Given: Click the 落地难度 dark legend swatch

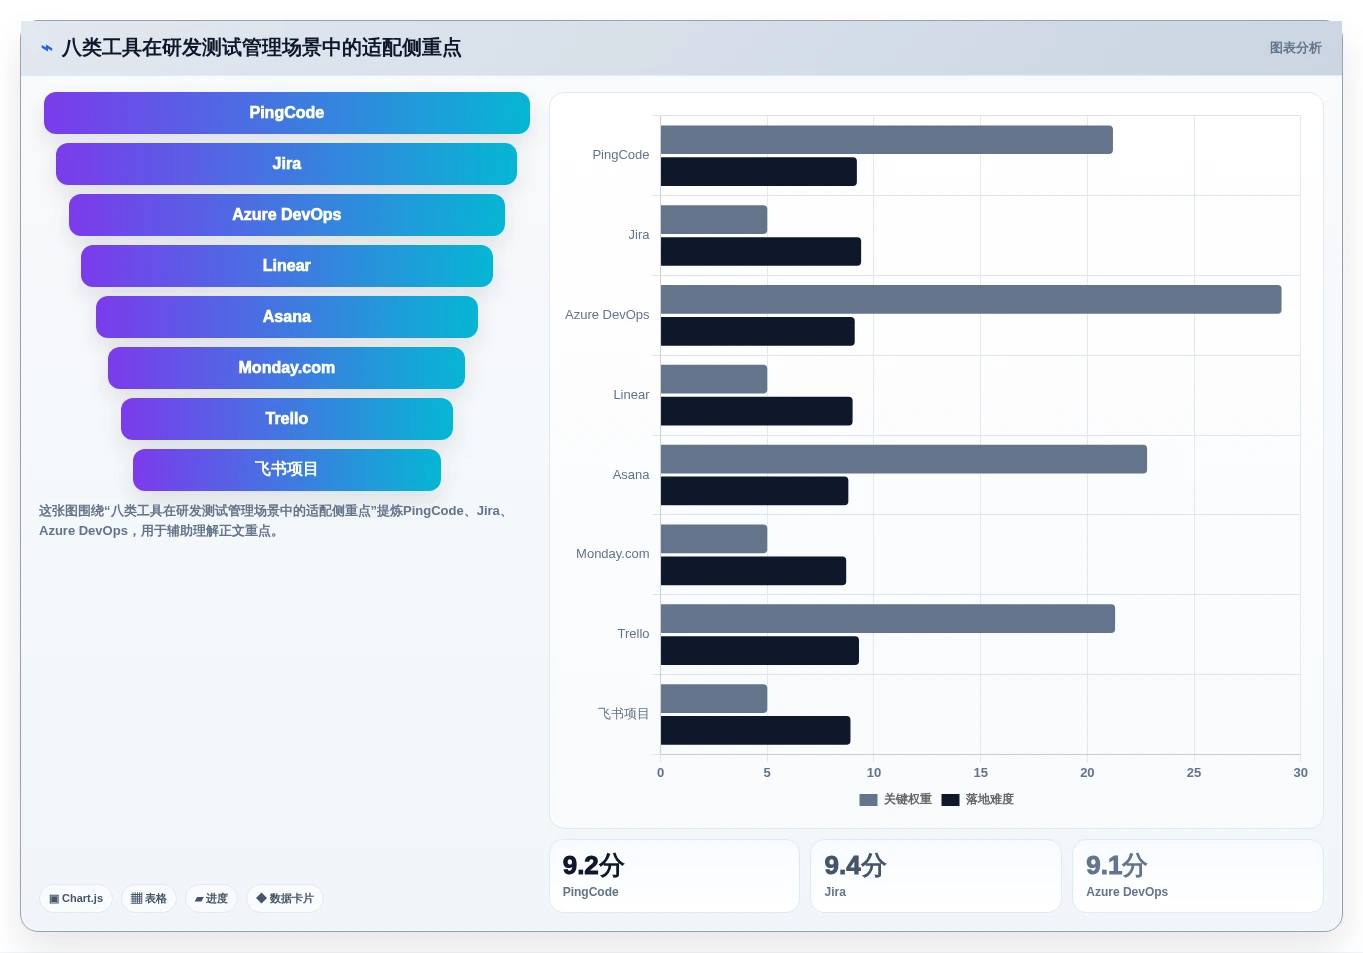Looking at the screenshot, I should tap(950, 800).
